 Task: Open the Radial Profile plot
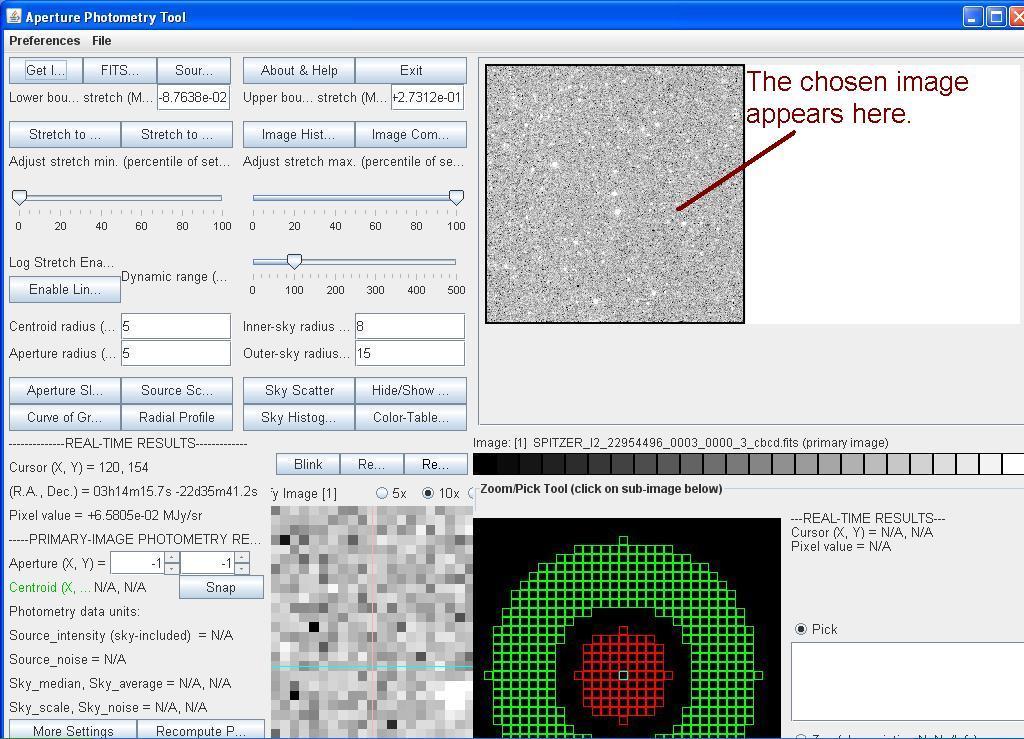pos(176,417)
